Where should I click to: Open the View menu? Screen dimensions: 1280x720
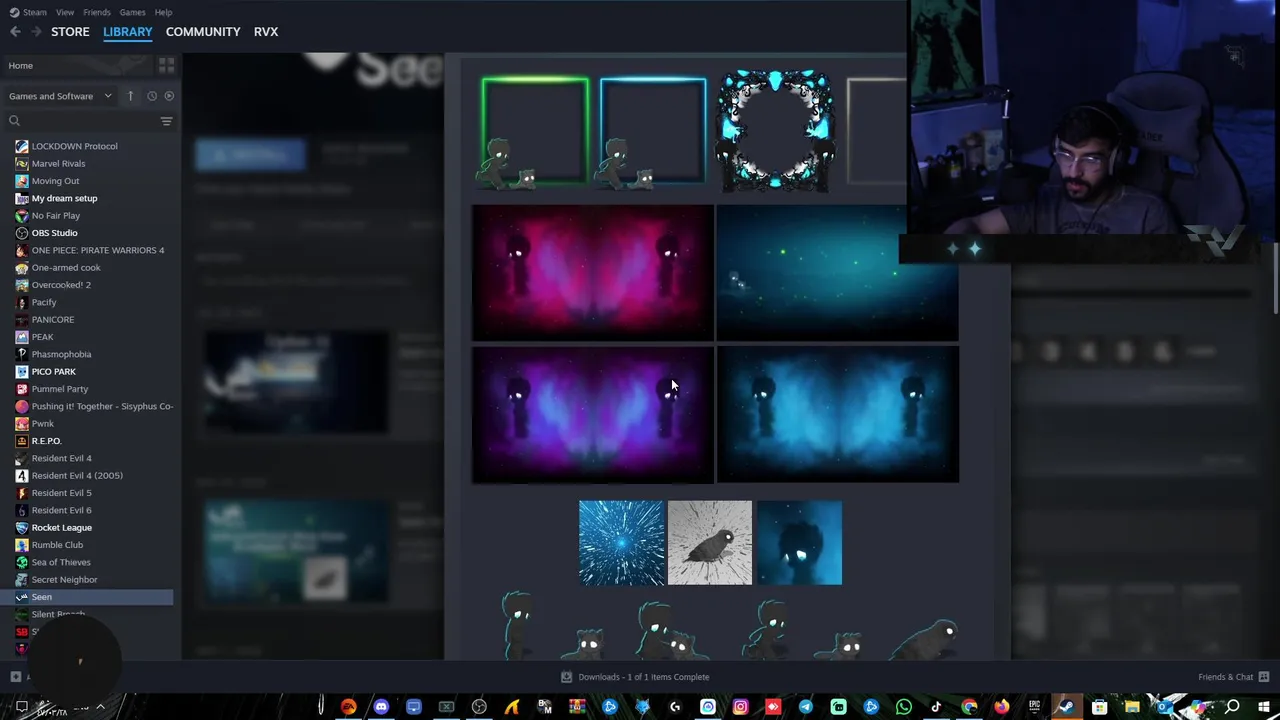[65, 12]
